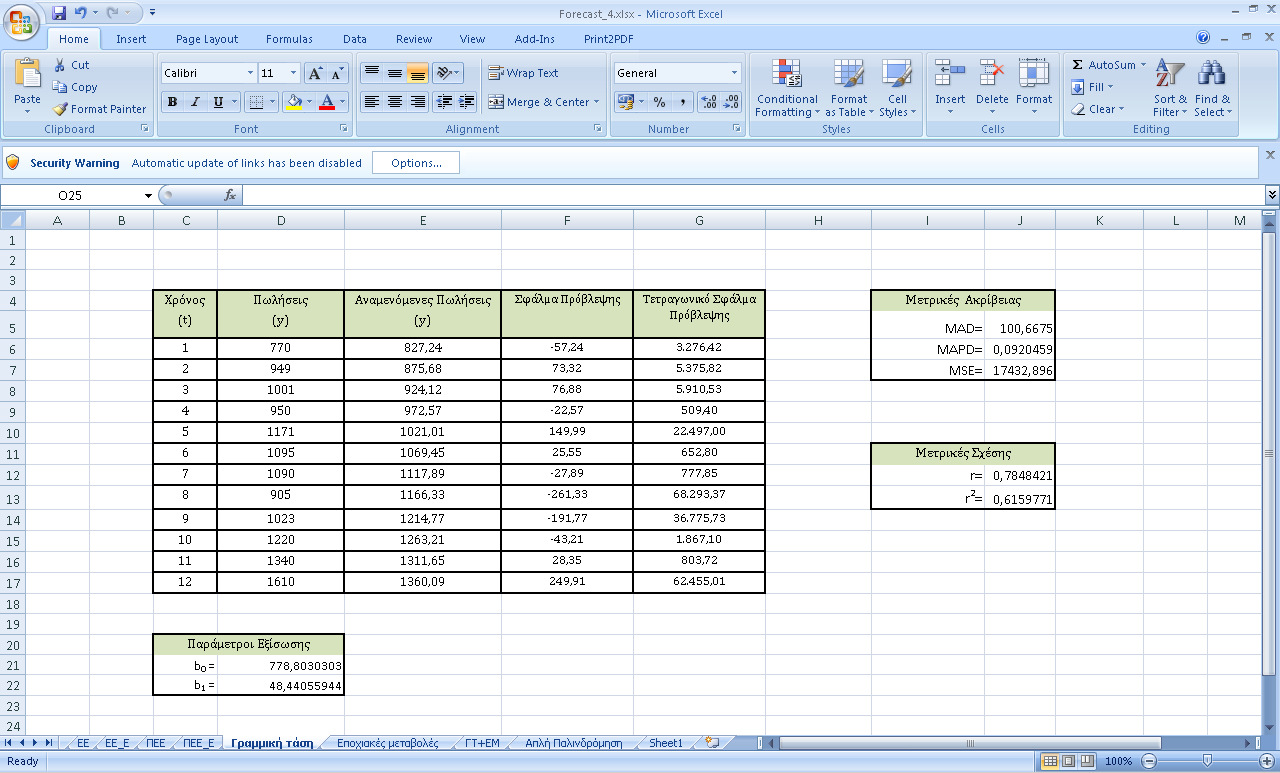Increase font size with Grow Font
This screenshot has width=1280, height=773.
point(315,73)
